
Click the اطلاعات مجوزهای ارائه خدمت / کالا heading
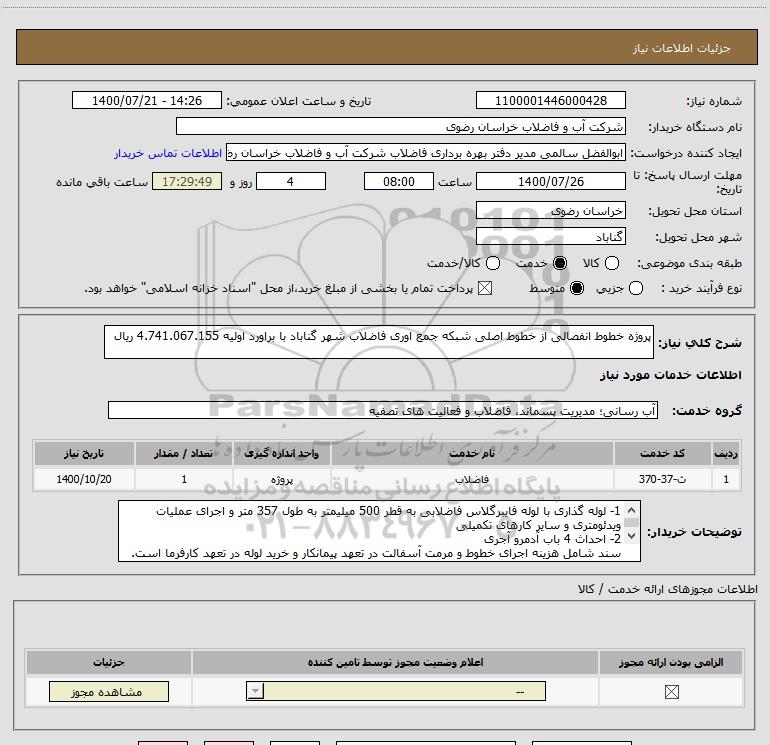(x=667, y=589)
